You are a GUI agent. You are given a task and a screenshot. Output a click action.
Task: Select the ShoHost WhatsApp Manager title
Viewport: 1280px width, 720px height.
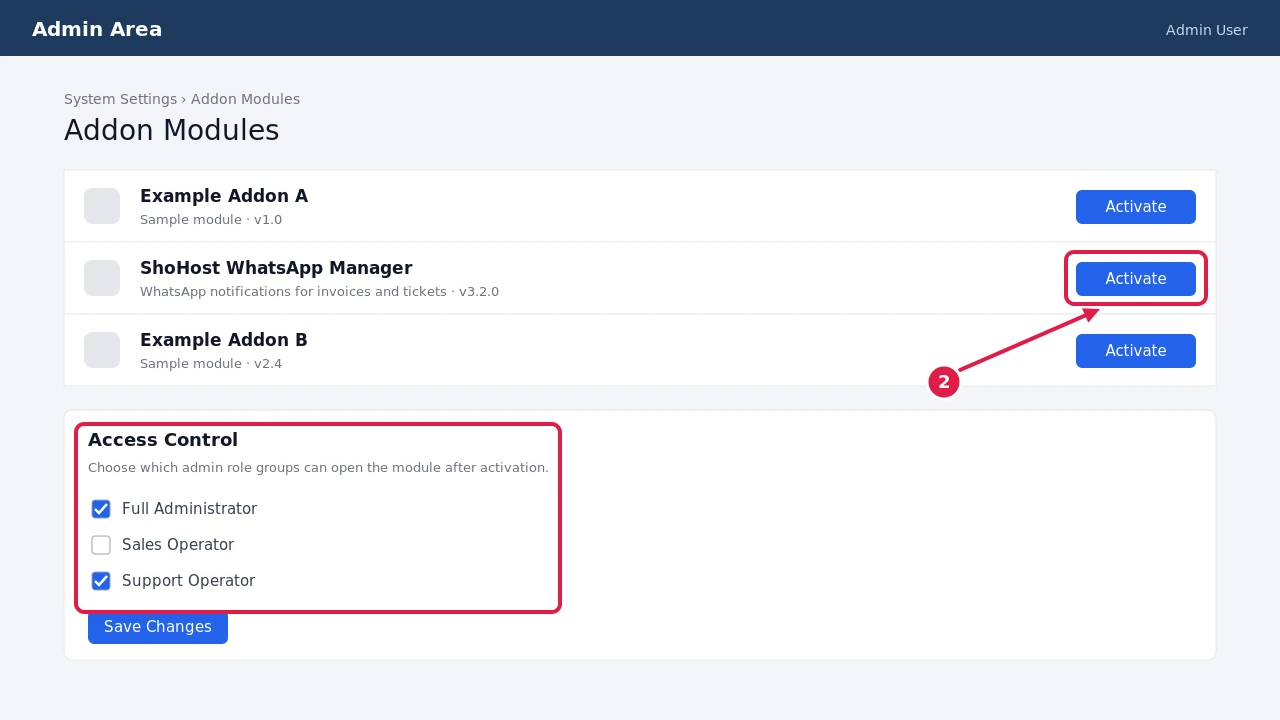[x=276, y=268]
